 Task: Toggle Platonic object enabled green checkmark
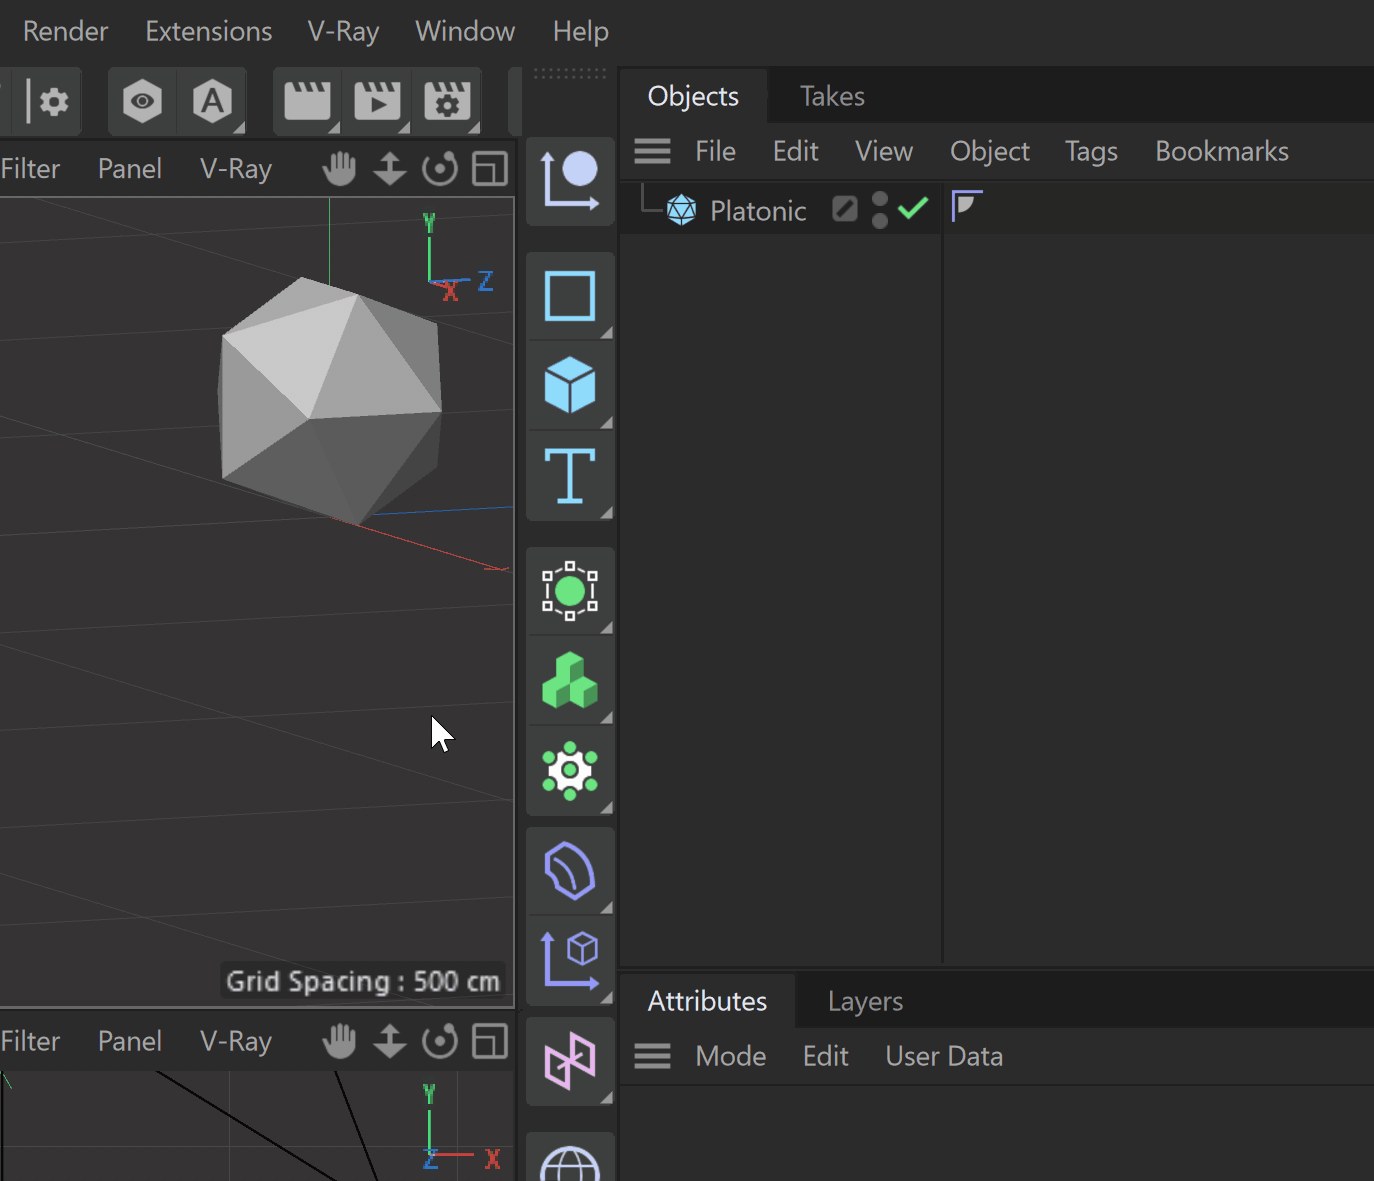(x=913, y=209)
